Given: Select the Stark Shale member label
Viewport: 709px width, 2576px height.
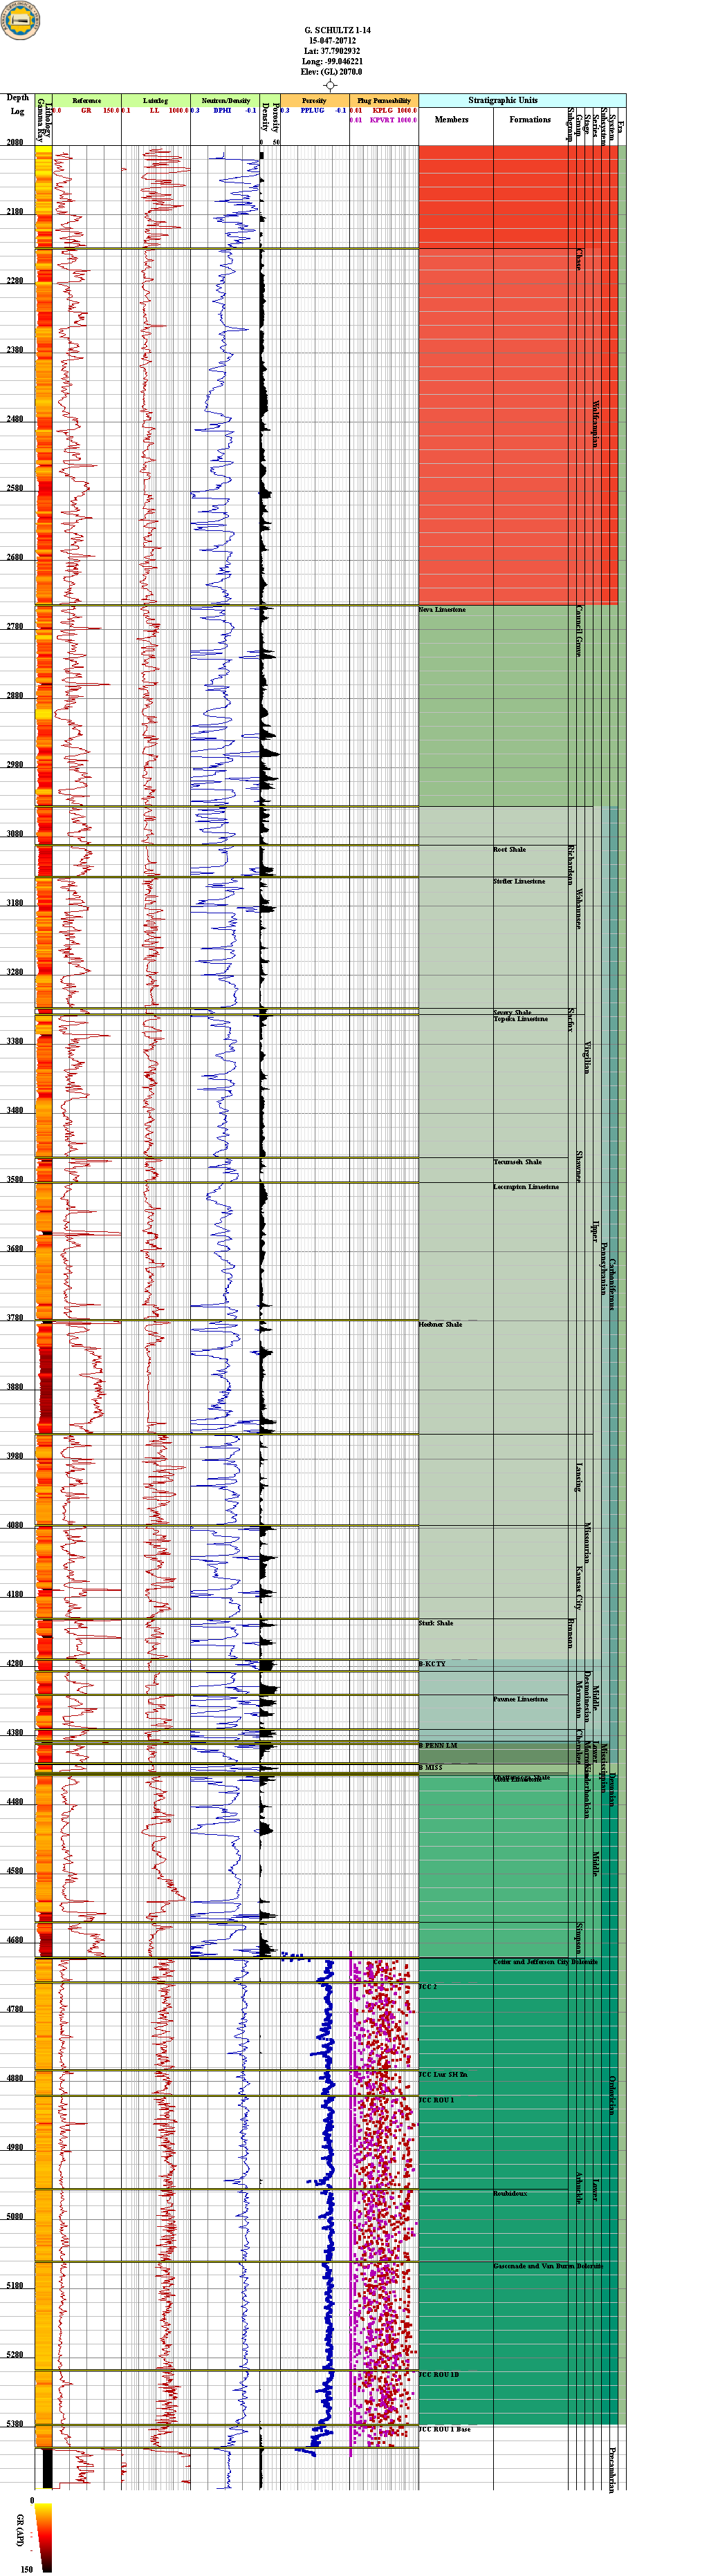Looking at the screenshot, I should (x=436, y=1623).
